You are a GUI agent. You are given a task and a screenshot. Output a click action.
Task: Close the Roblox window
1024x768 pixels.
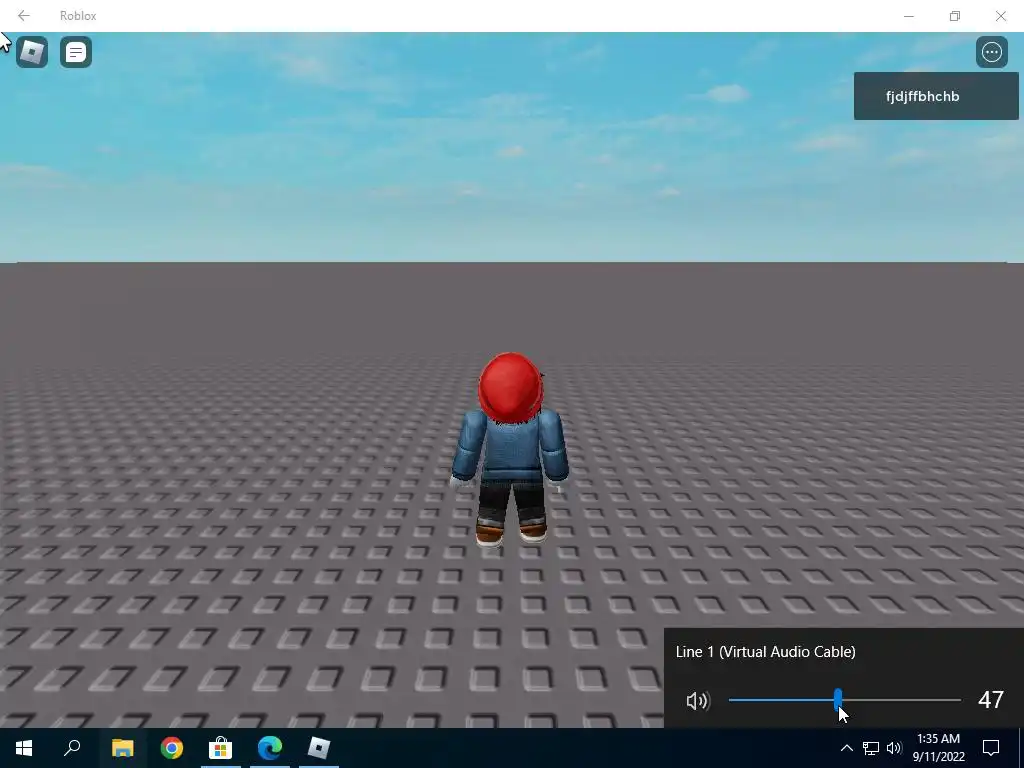1000,16
